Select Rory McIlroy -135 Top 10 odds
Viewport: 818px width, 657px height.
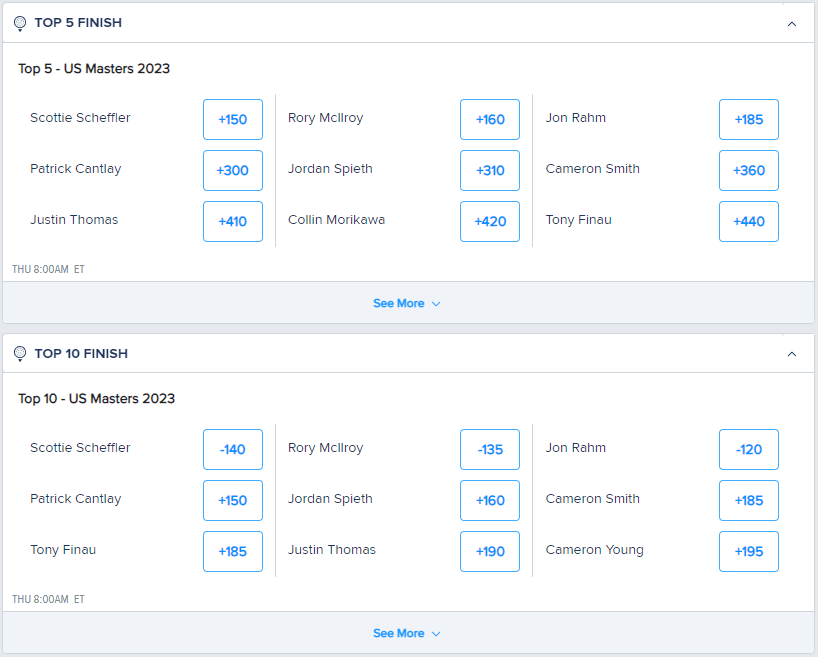[x=490, y=449]
